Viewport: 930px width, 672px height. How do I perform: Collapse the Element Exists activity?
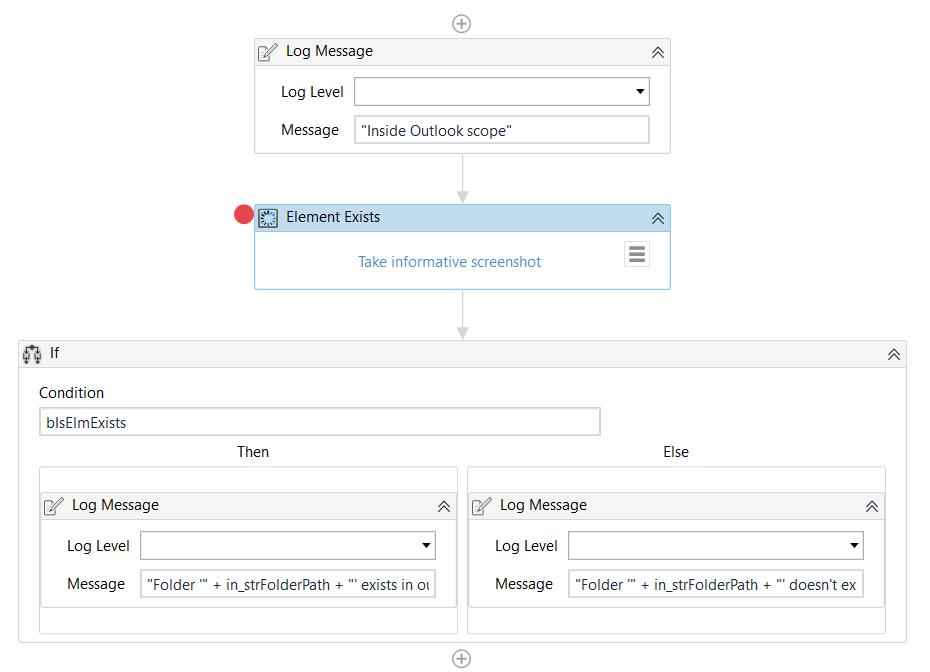[658, 218]
